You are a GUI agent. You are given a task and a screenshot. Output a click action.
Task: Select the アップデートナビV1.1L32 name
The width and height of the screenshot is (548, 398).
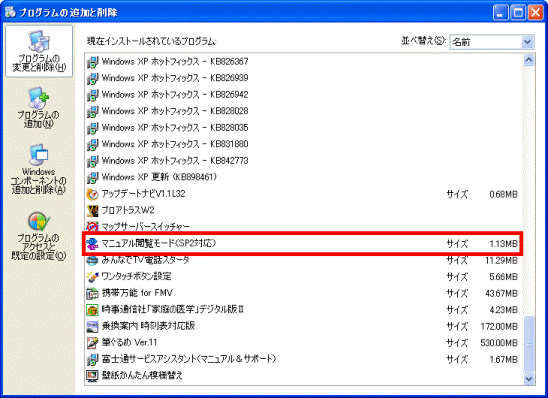(x=143, y=194)
